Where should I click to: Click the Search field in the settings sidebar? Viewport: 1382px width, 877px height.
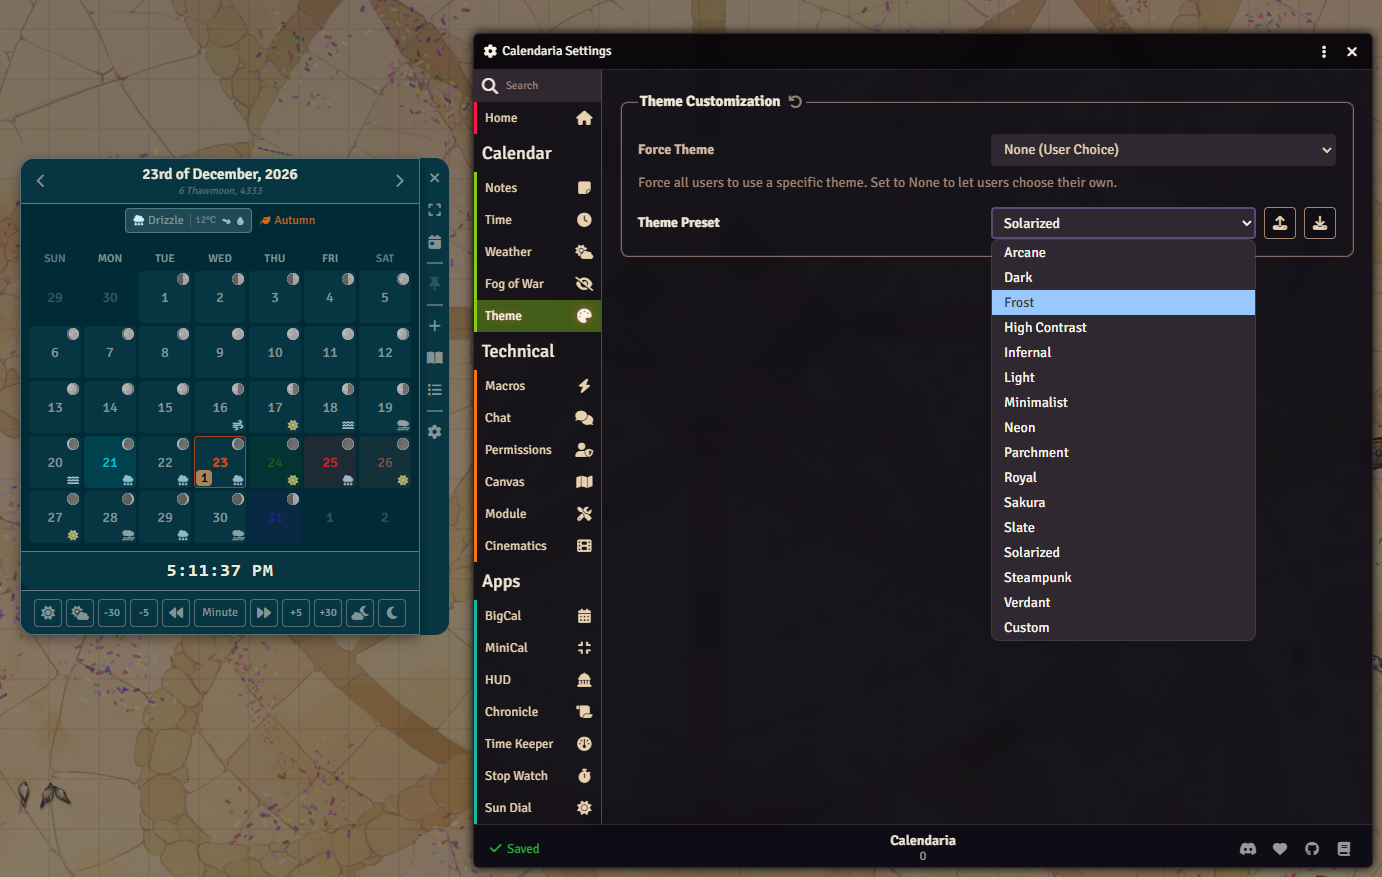pos(538,85)
